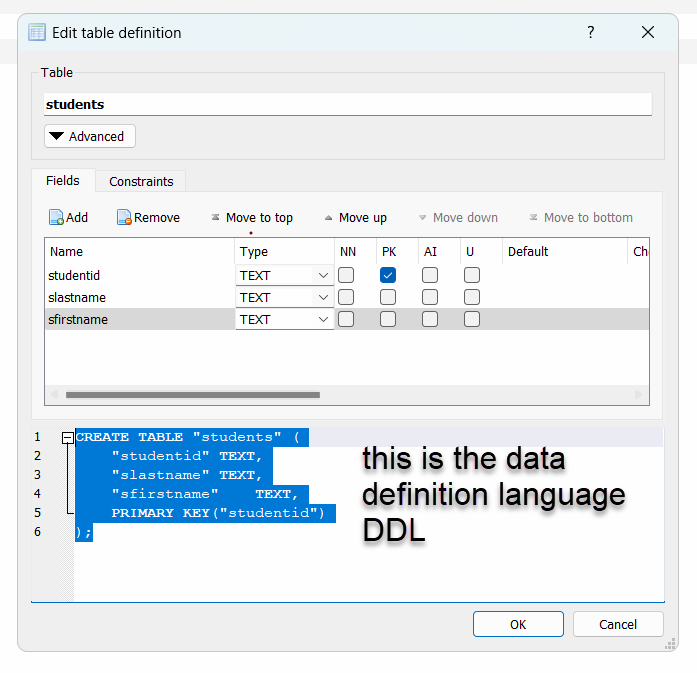
Task: Enable PK checkbox for sfirstname
Action: (388, 319)
